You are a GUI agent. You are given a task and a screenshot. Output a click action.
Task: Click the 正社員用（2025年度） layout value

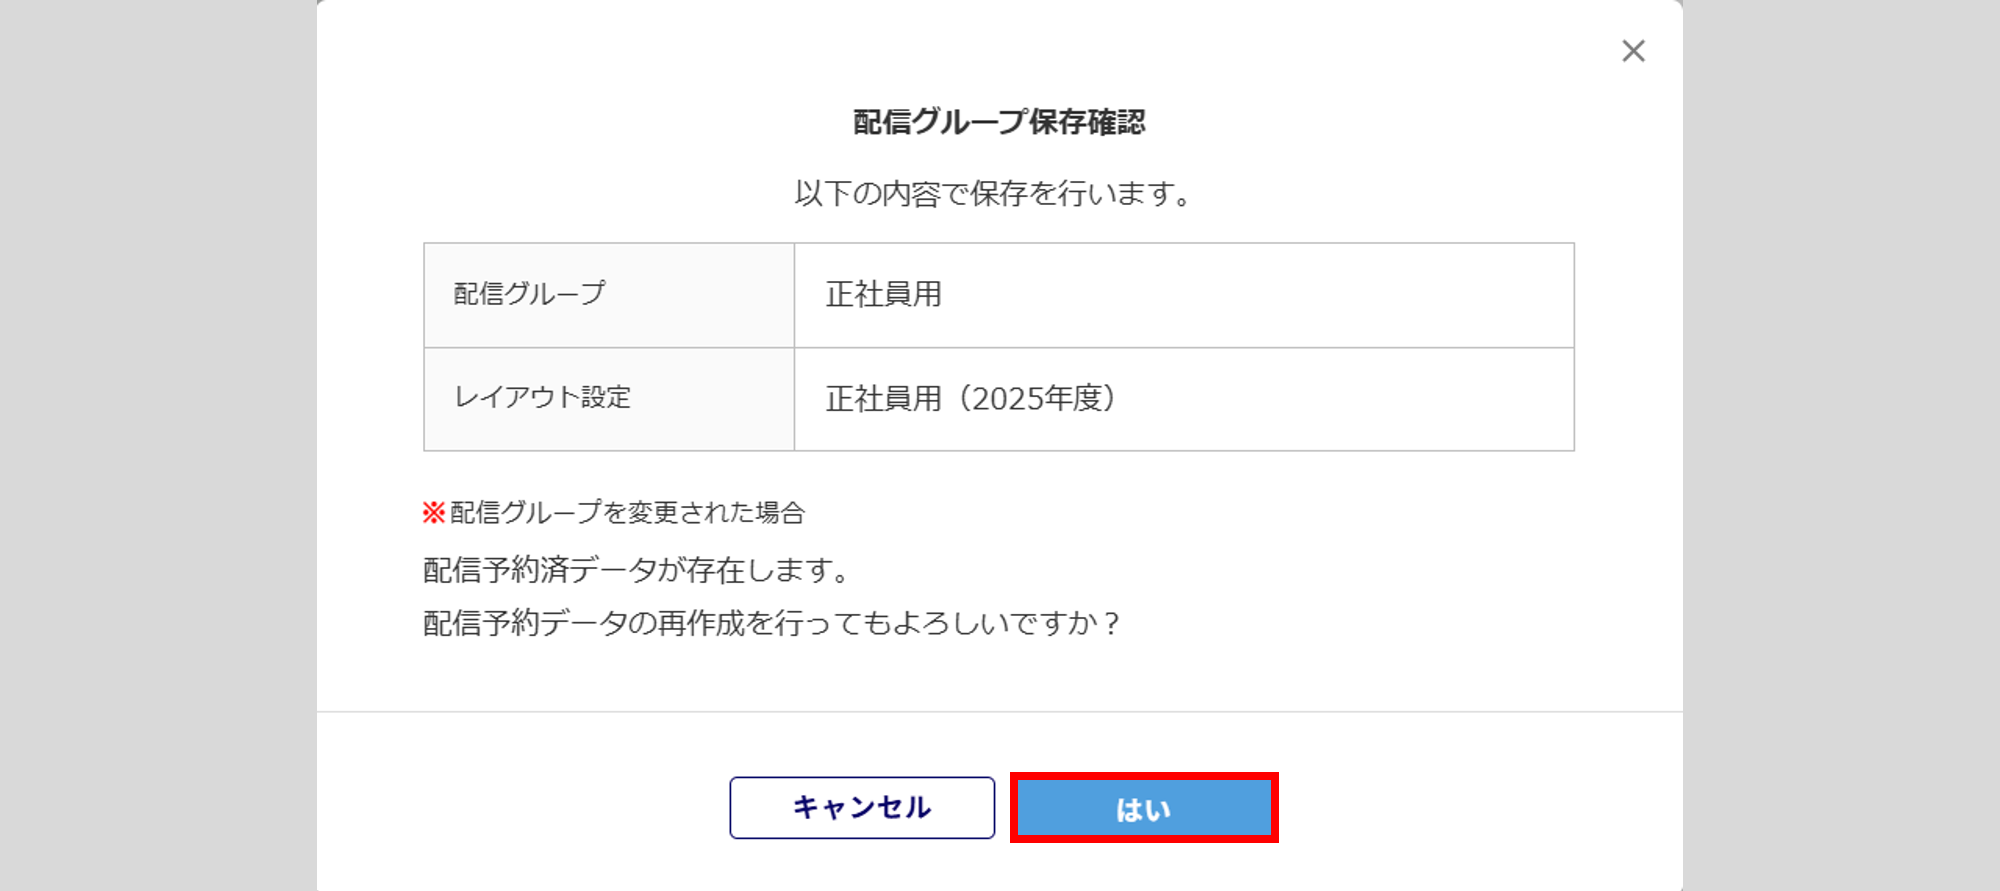click(970, 399)
